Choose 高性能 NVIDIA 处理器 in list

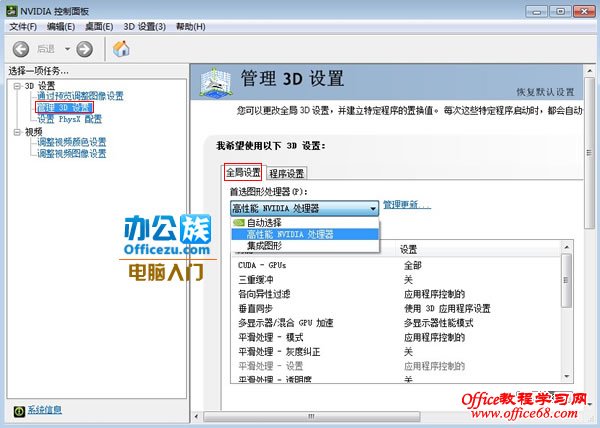pyautogui.click(x=305, y=234)
